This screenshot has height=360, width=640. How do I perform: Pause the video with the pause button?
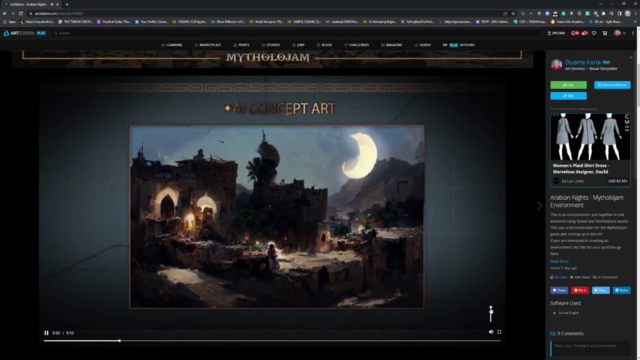click(46, 333)
